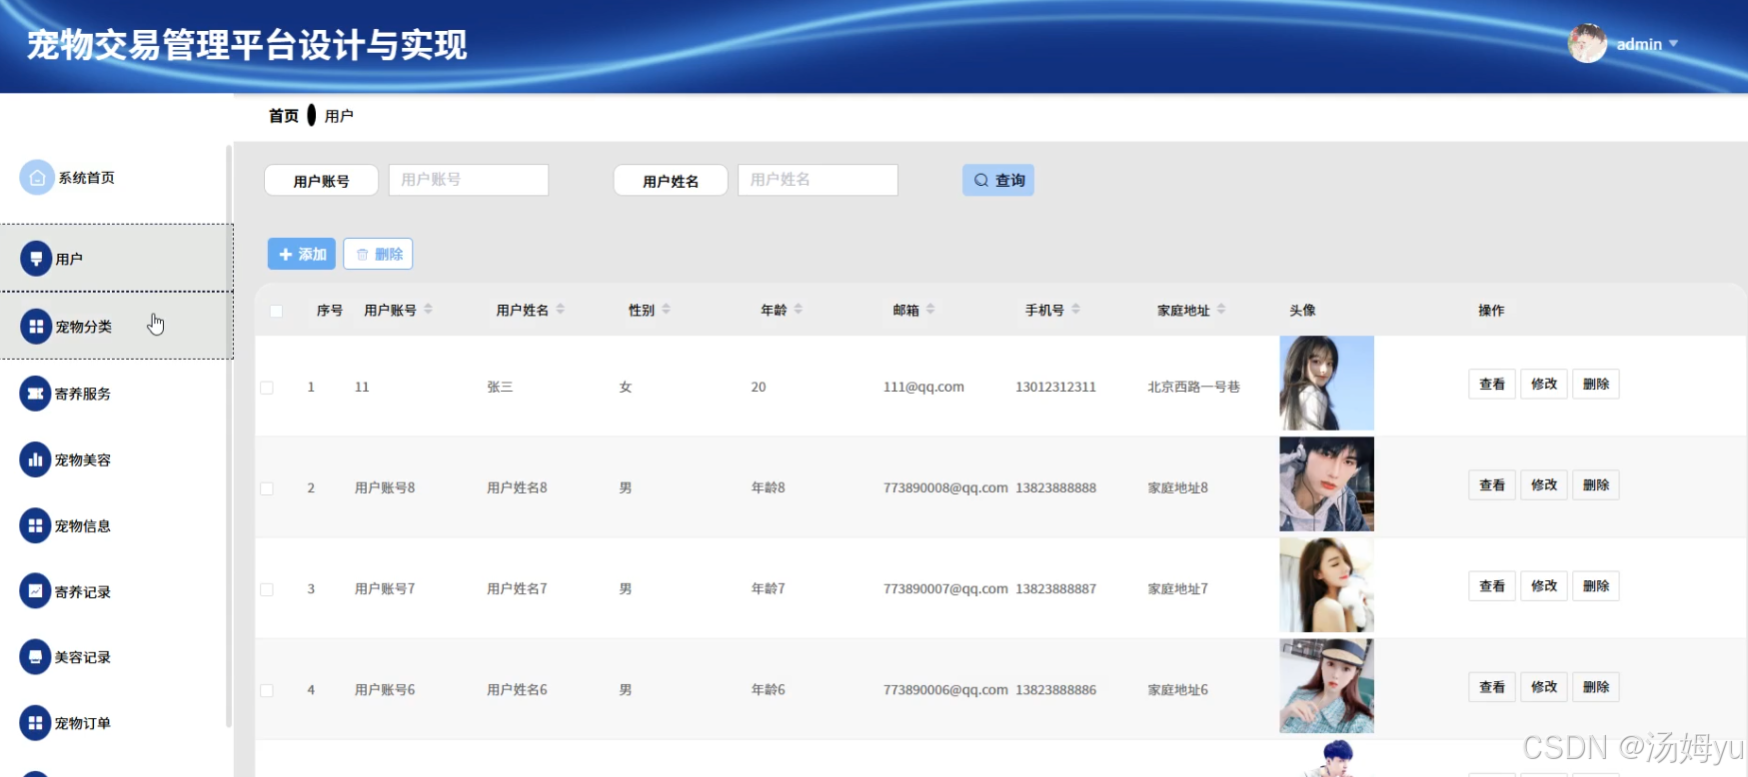Click phone number 13823888887
1748x777 pixels.
coord(1055,589)
